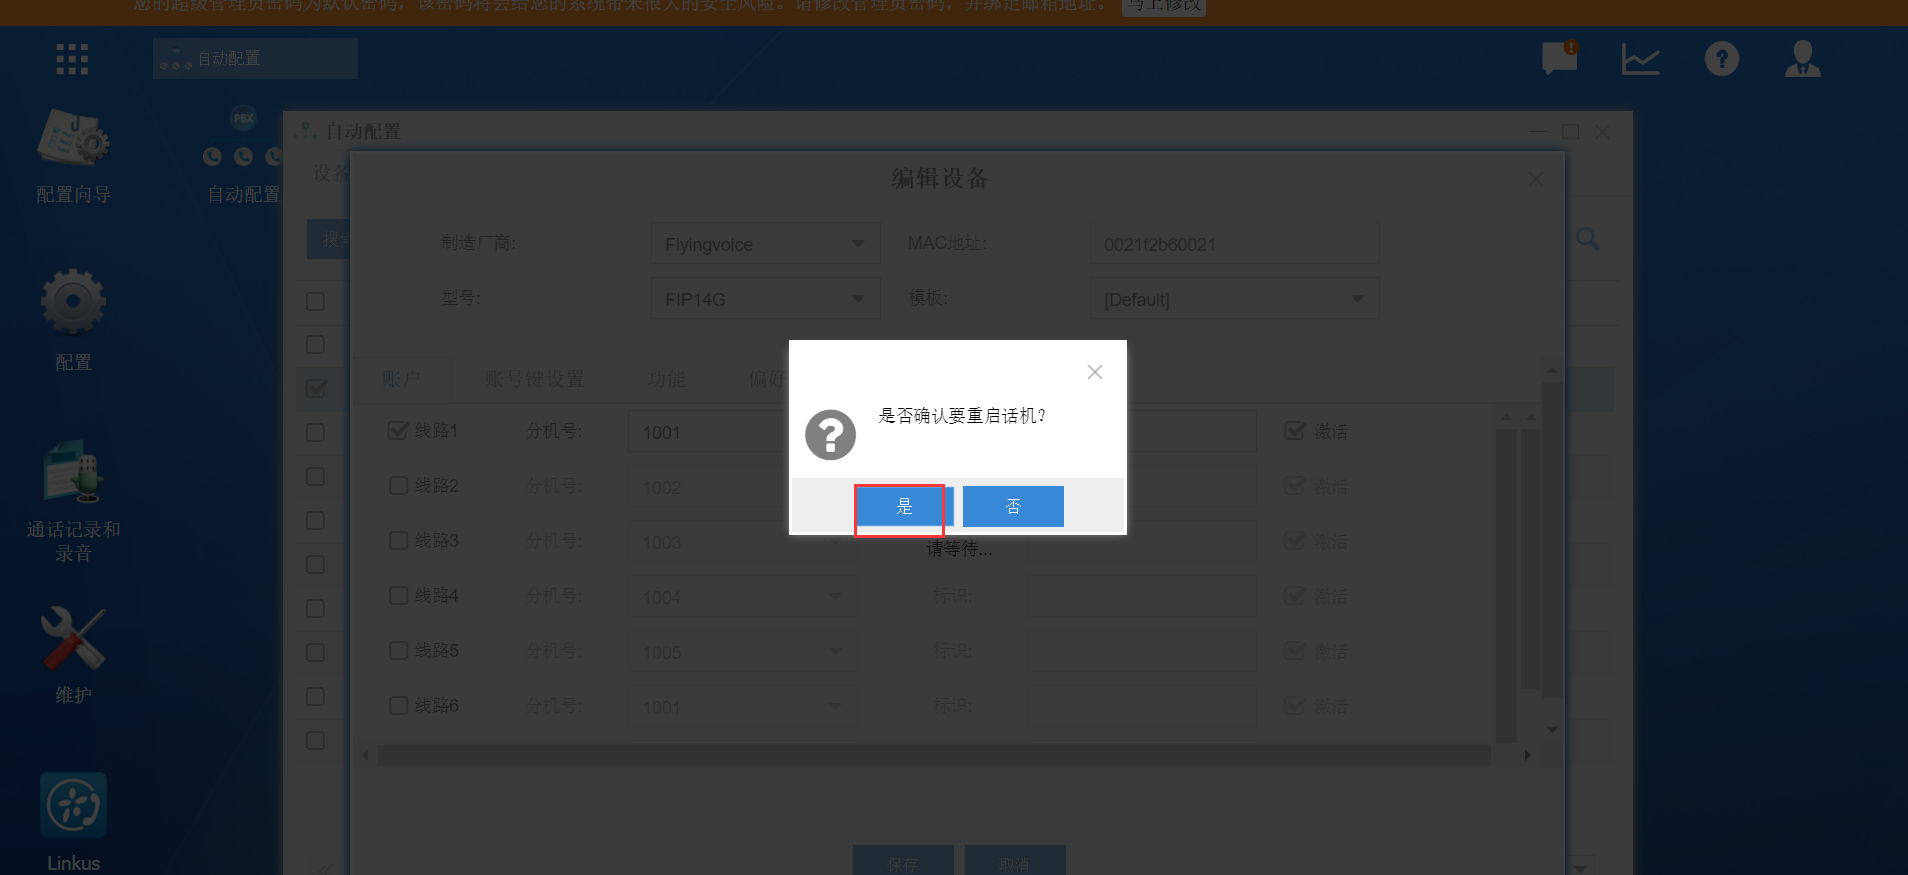Toggle the 线路1 checkbox
Viewport: 1908px width, 875px height.
coord(398,431)
